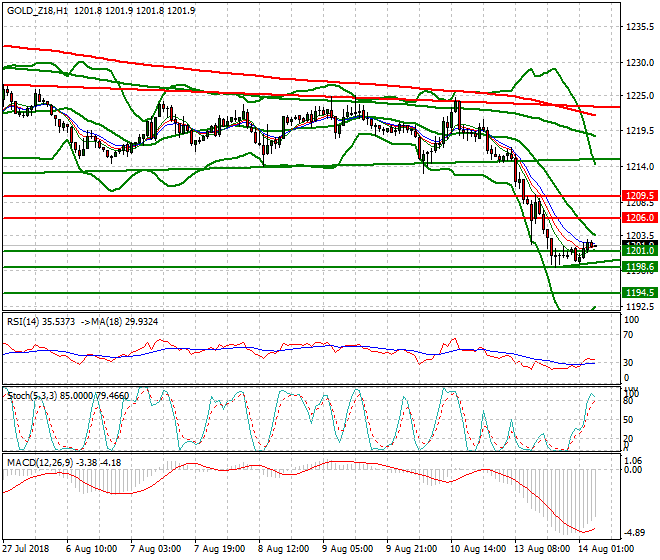The height and width of the screenshot is (560, 660).
Task: Select the 1214.0 value on price axis
Action: click(x=638, y=166)
